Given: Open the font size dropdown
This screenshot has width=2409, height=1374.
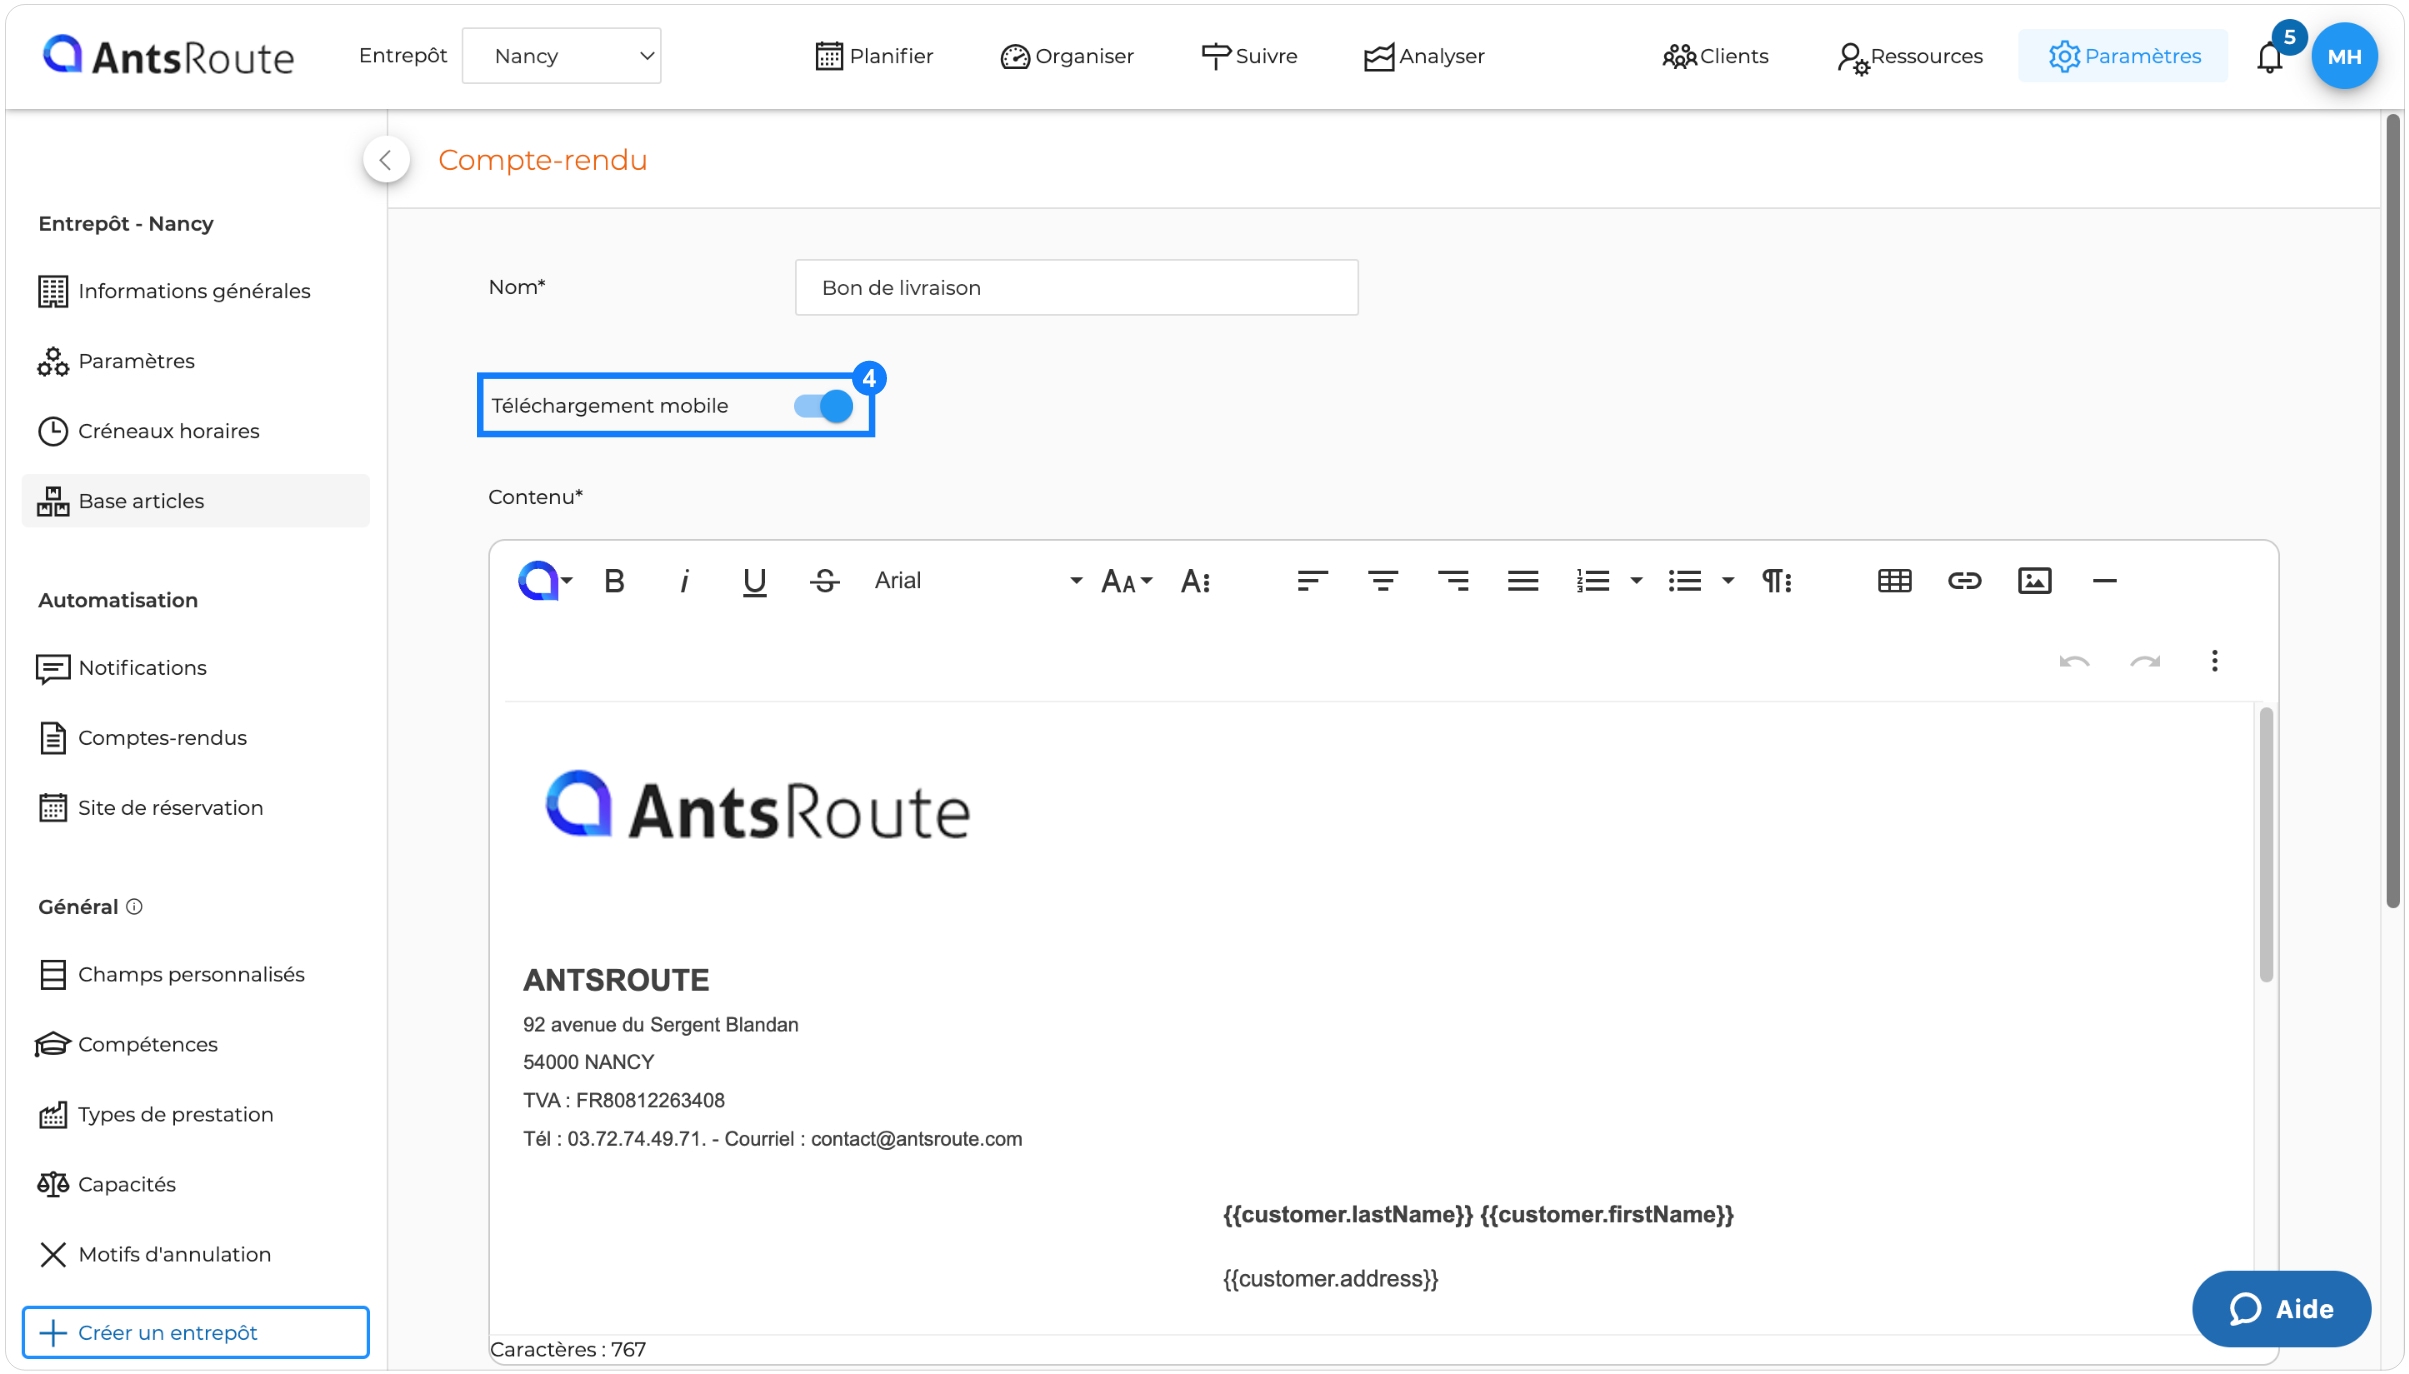Looking at the screenshot, I should [x=1126, y=581].
